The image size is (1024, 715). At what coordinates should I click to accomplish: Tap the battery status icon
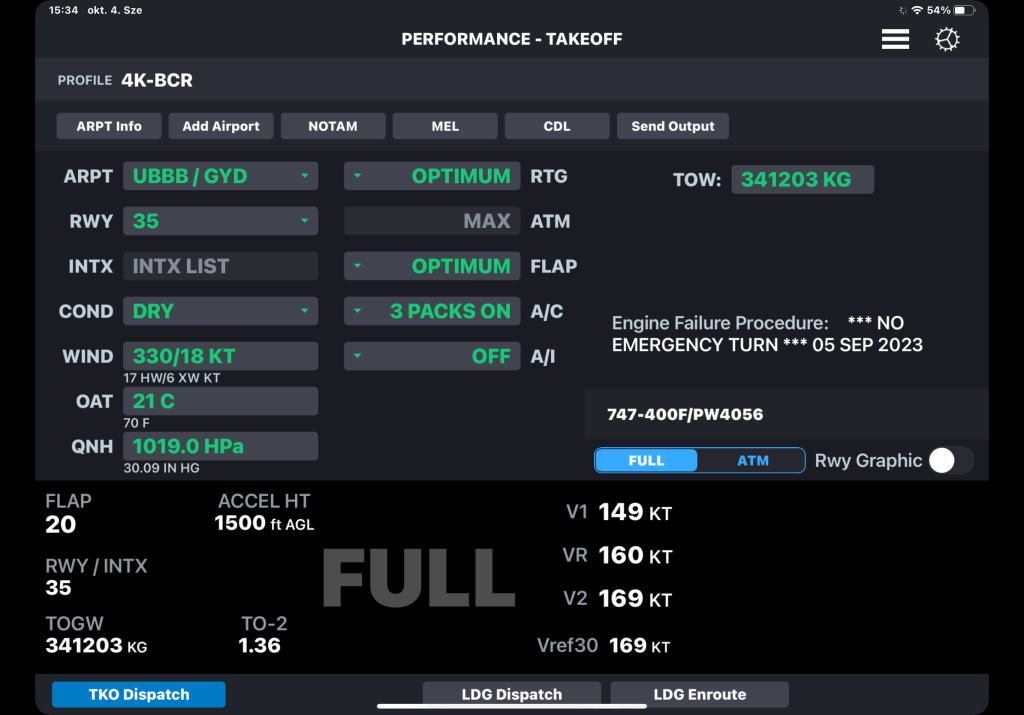coord(962,10)
